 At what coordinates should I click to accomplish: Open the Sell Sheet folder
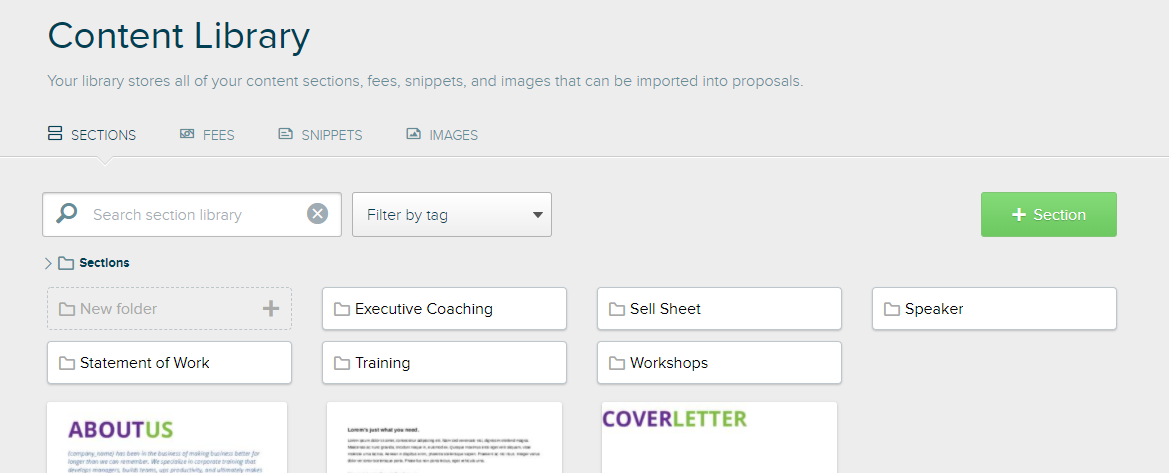click(719, 308)
